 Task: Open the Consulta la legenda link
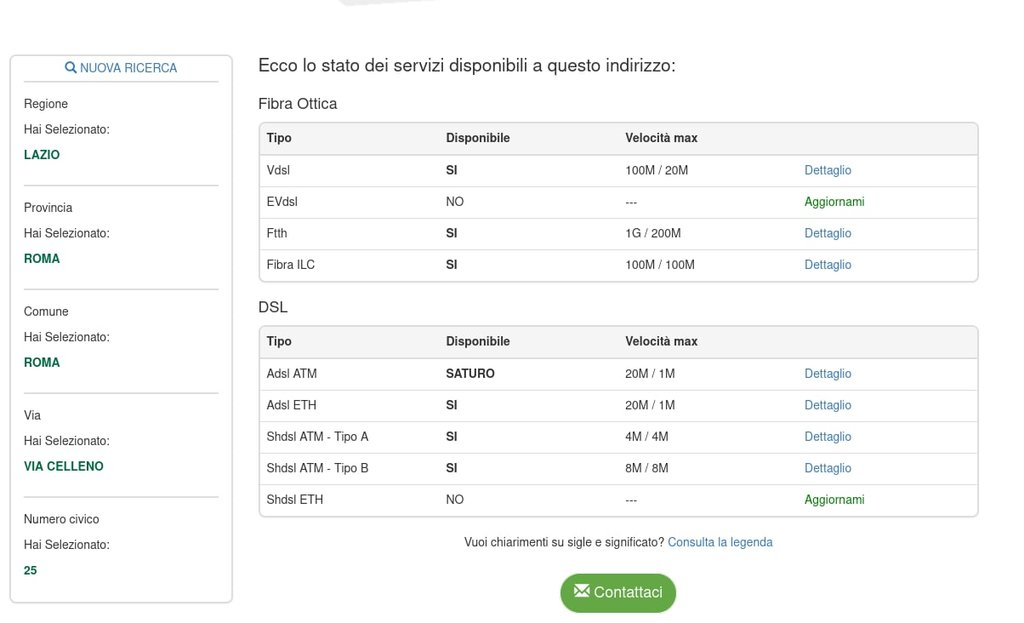coord(720,542)
